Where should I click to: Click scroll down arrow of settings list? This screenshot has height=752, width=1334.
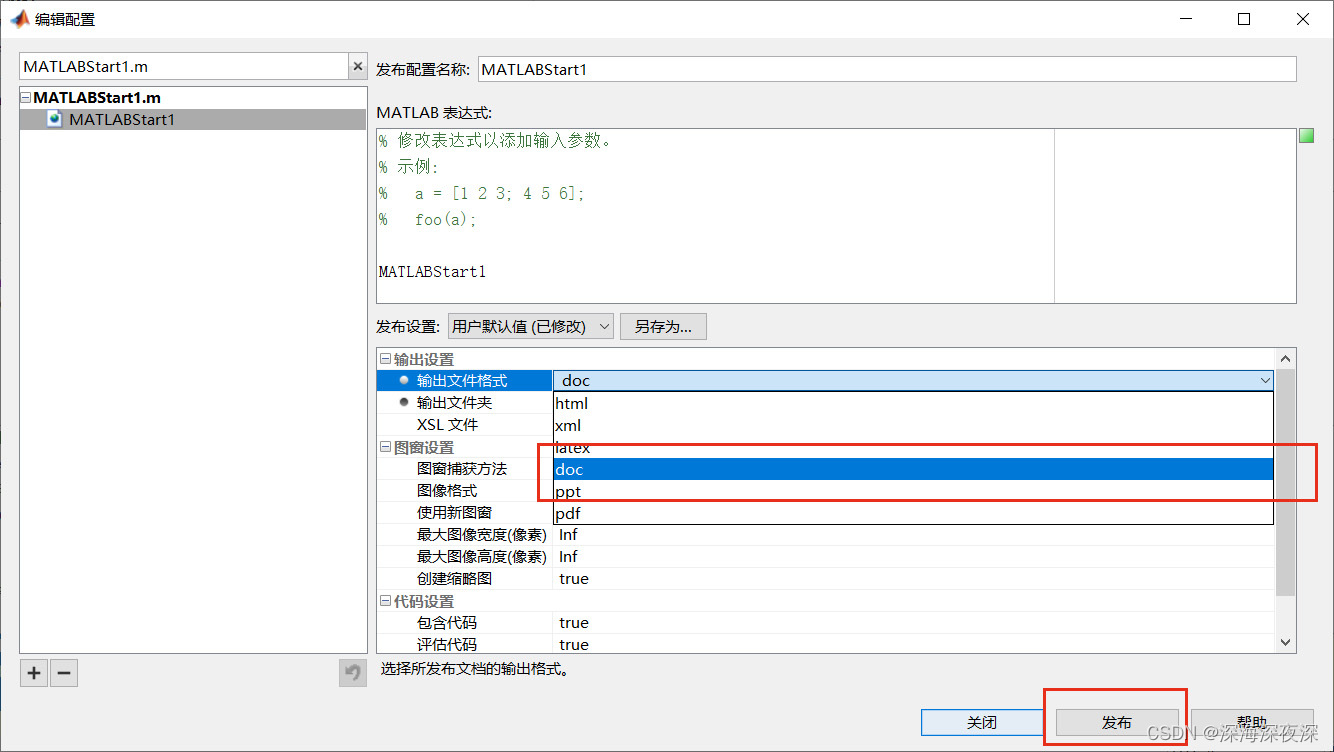tap(1286, 643)
